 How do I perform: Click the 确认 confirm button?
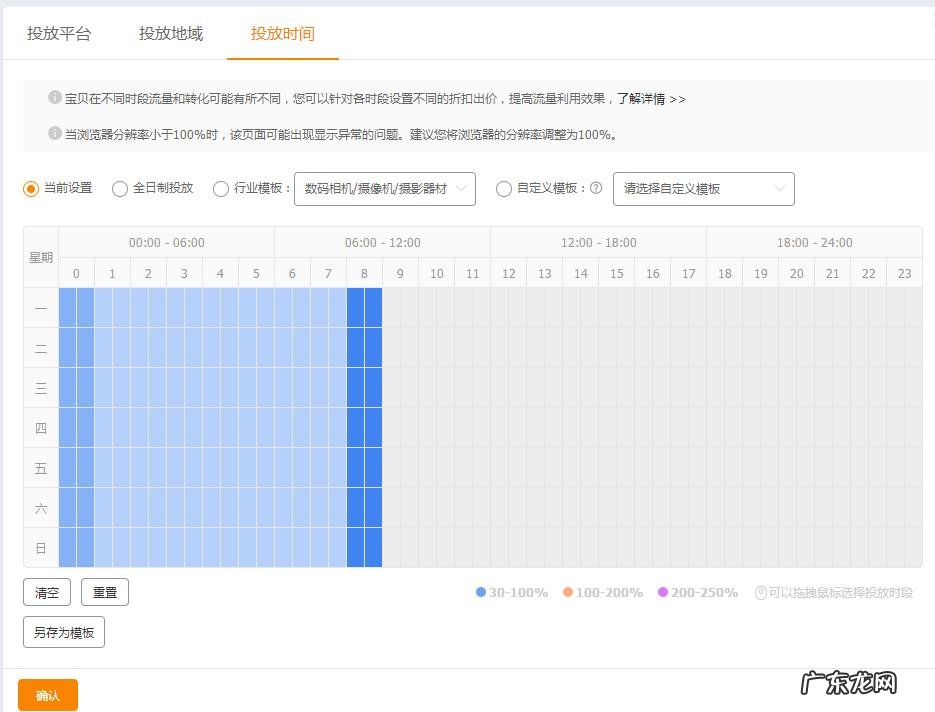[46, 693]
